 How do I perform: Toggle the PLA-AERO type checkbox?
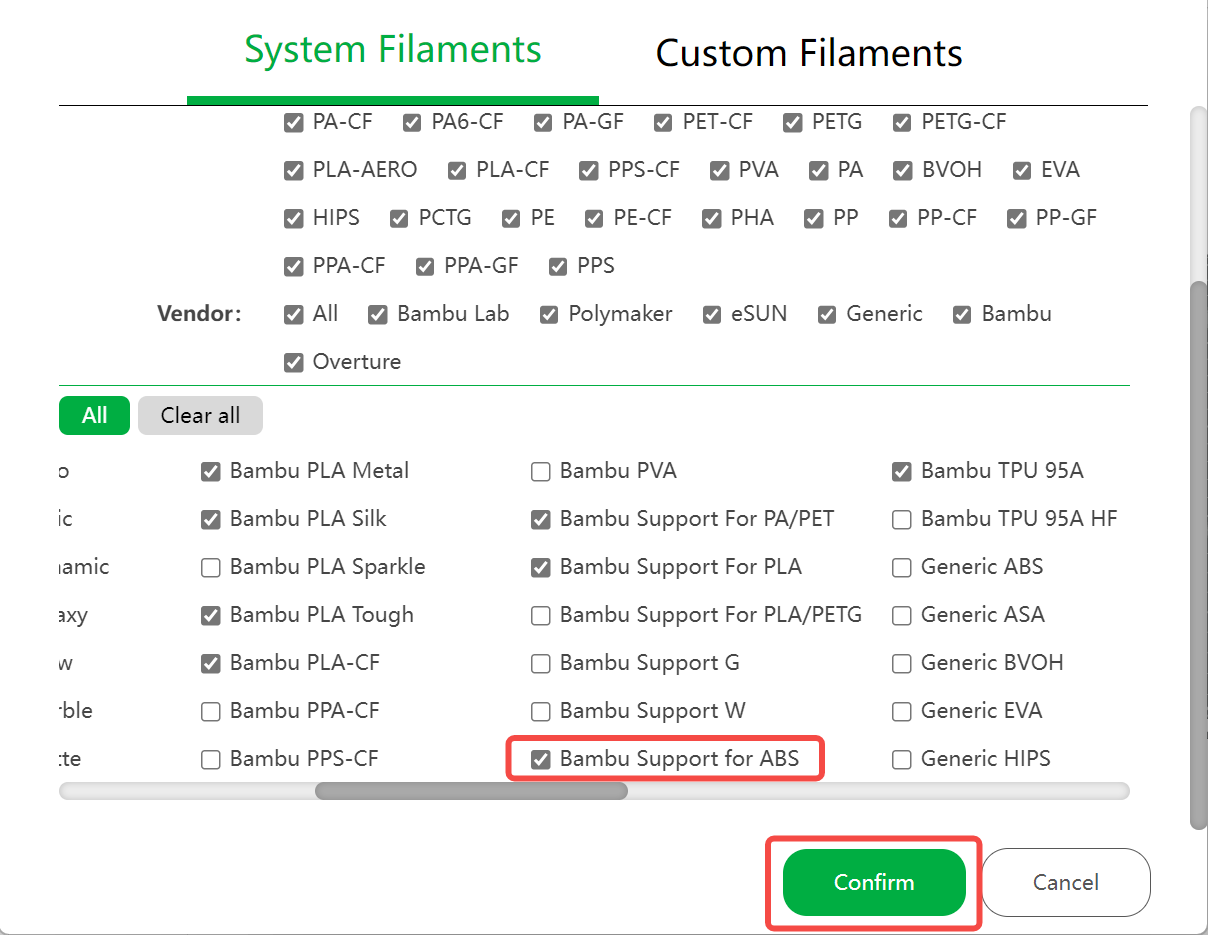tap(293, 170)
